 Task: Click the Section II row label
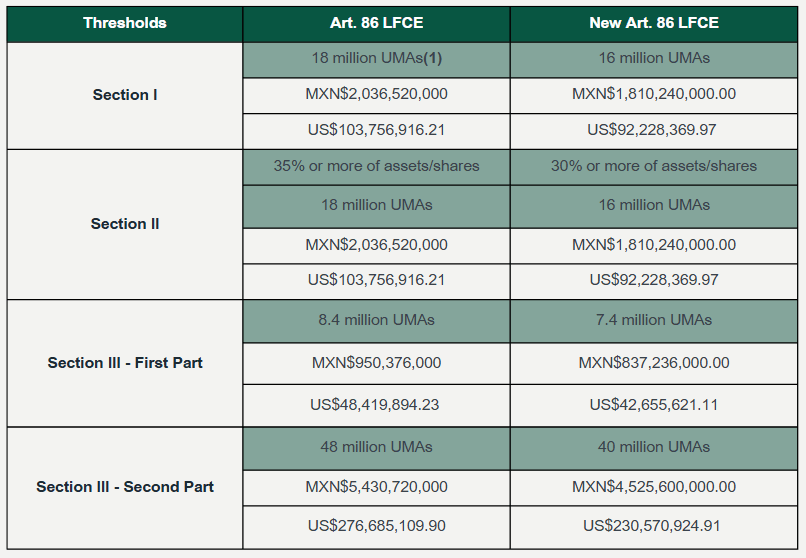point(125,224)
